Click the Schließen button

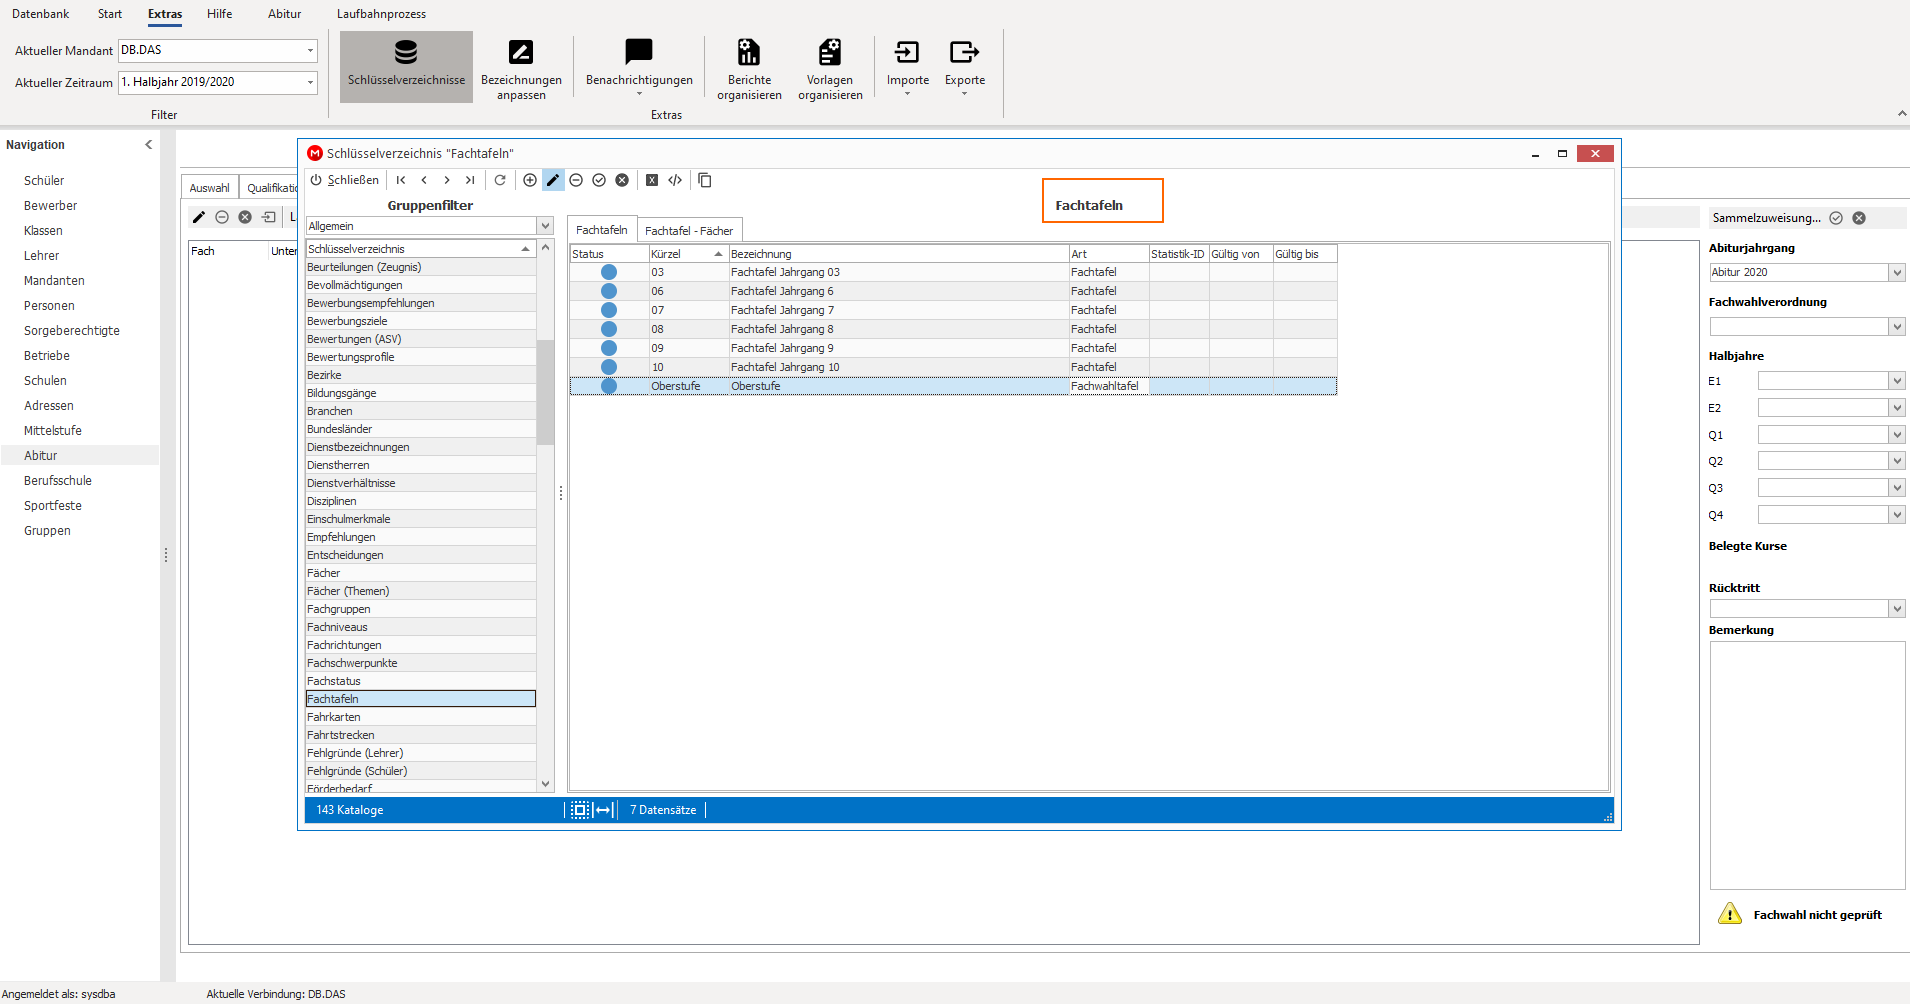[345, 180]
